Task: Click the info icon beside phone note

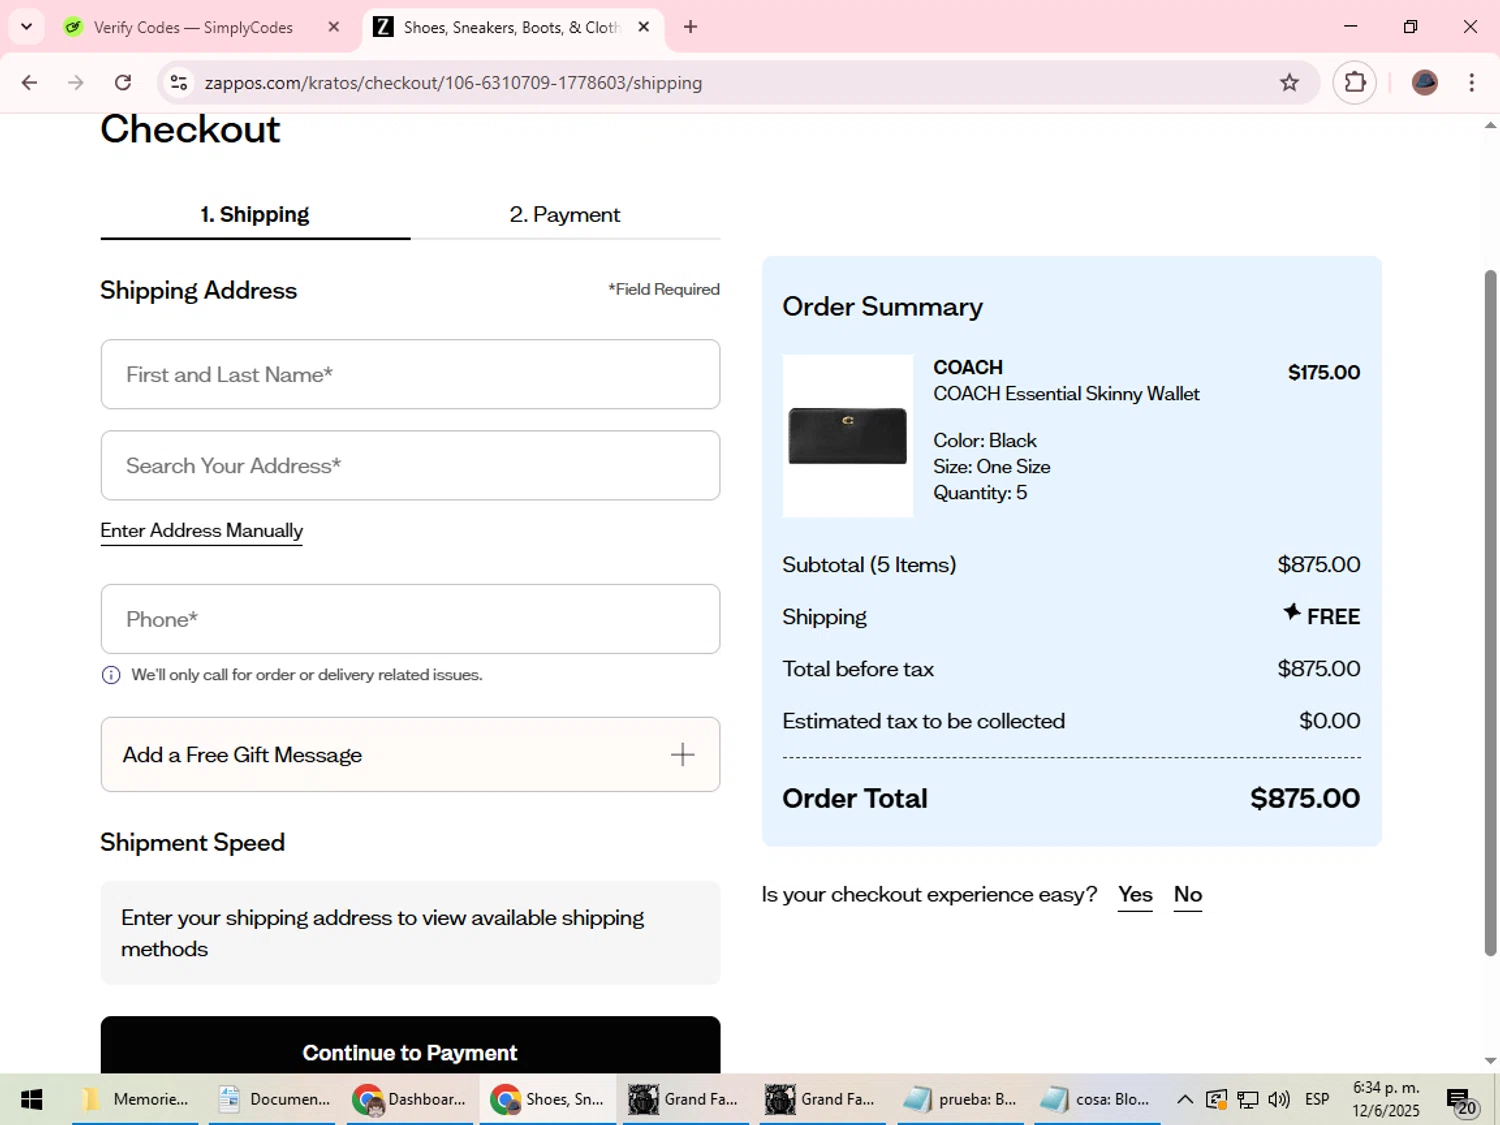Action: click(x=111, y=675)
